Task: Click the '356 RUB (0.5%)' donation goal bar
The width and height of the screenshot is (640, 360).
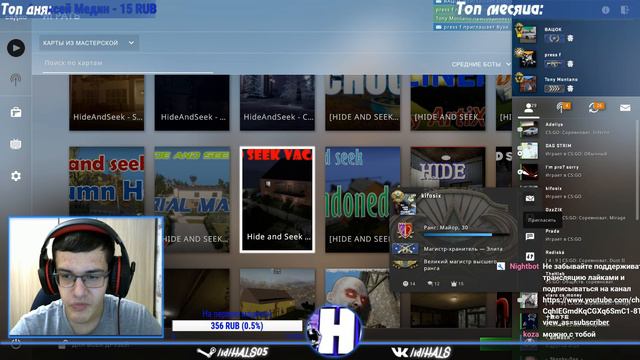Action: click(x=237, y=326)
